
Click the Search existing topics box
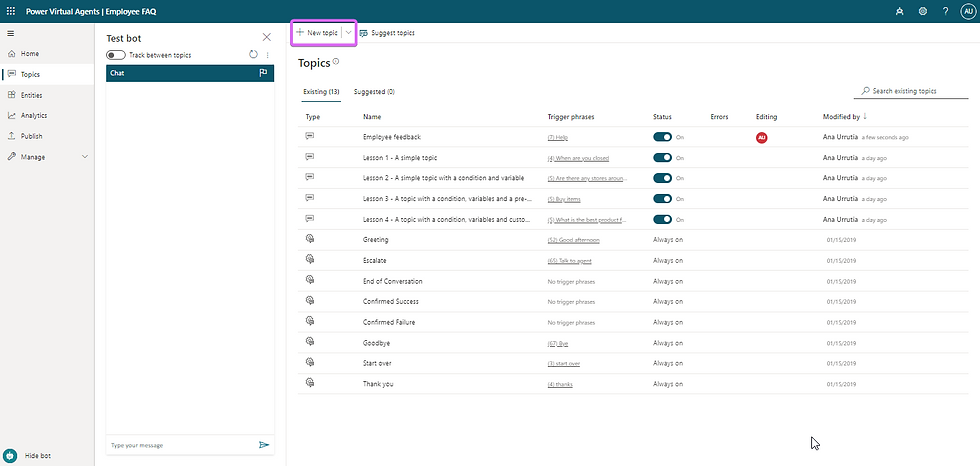coord(911,91)
